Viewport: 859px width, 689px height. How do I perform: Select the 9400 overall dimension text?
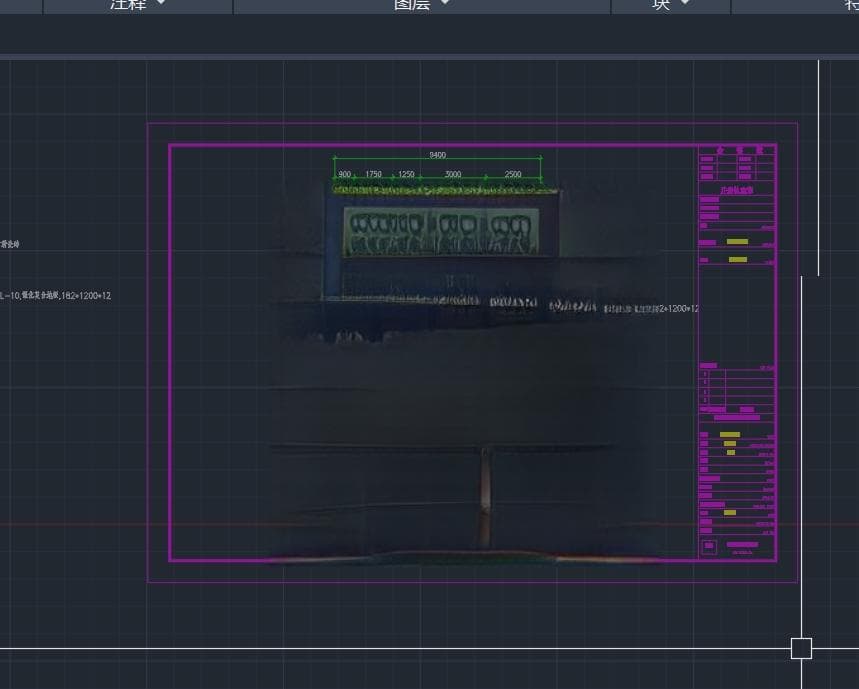pos(437,155)
